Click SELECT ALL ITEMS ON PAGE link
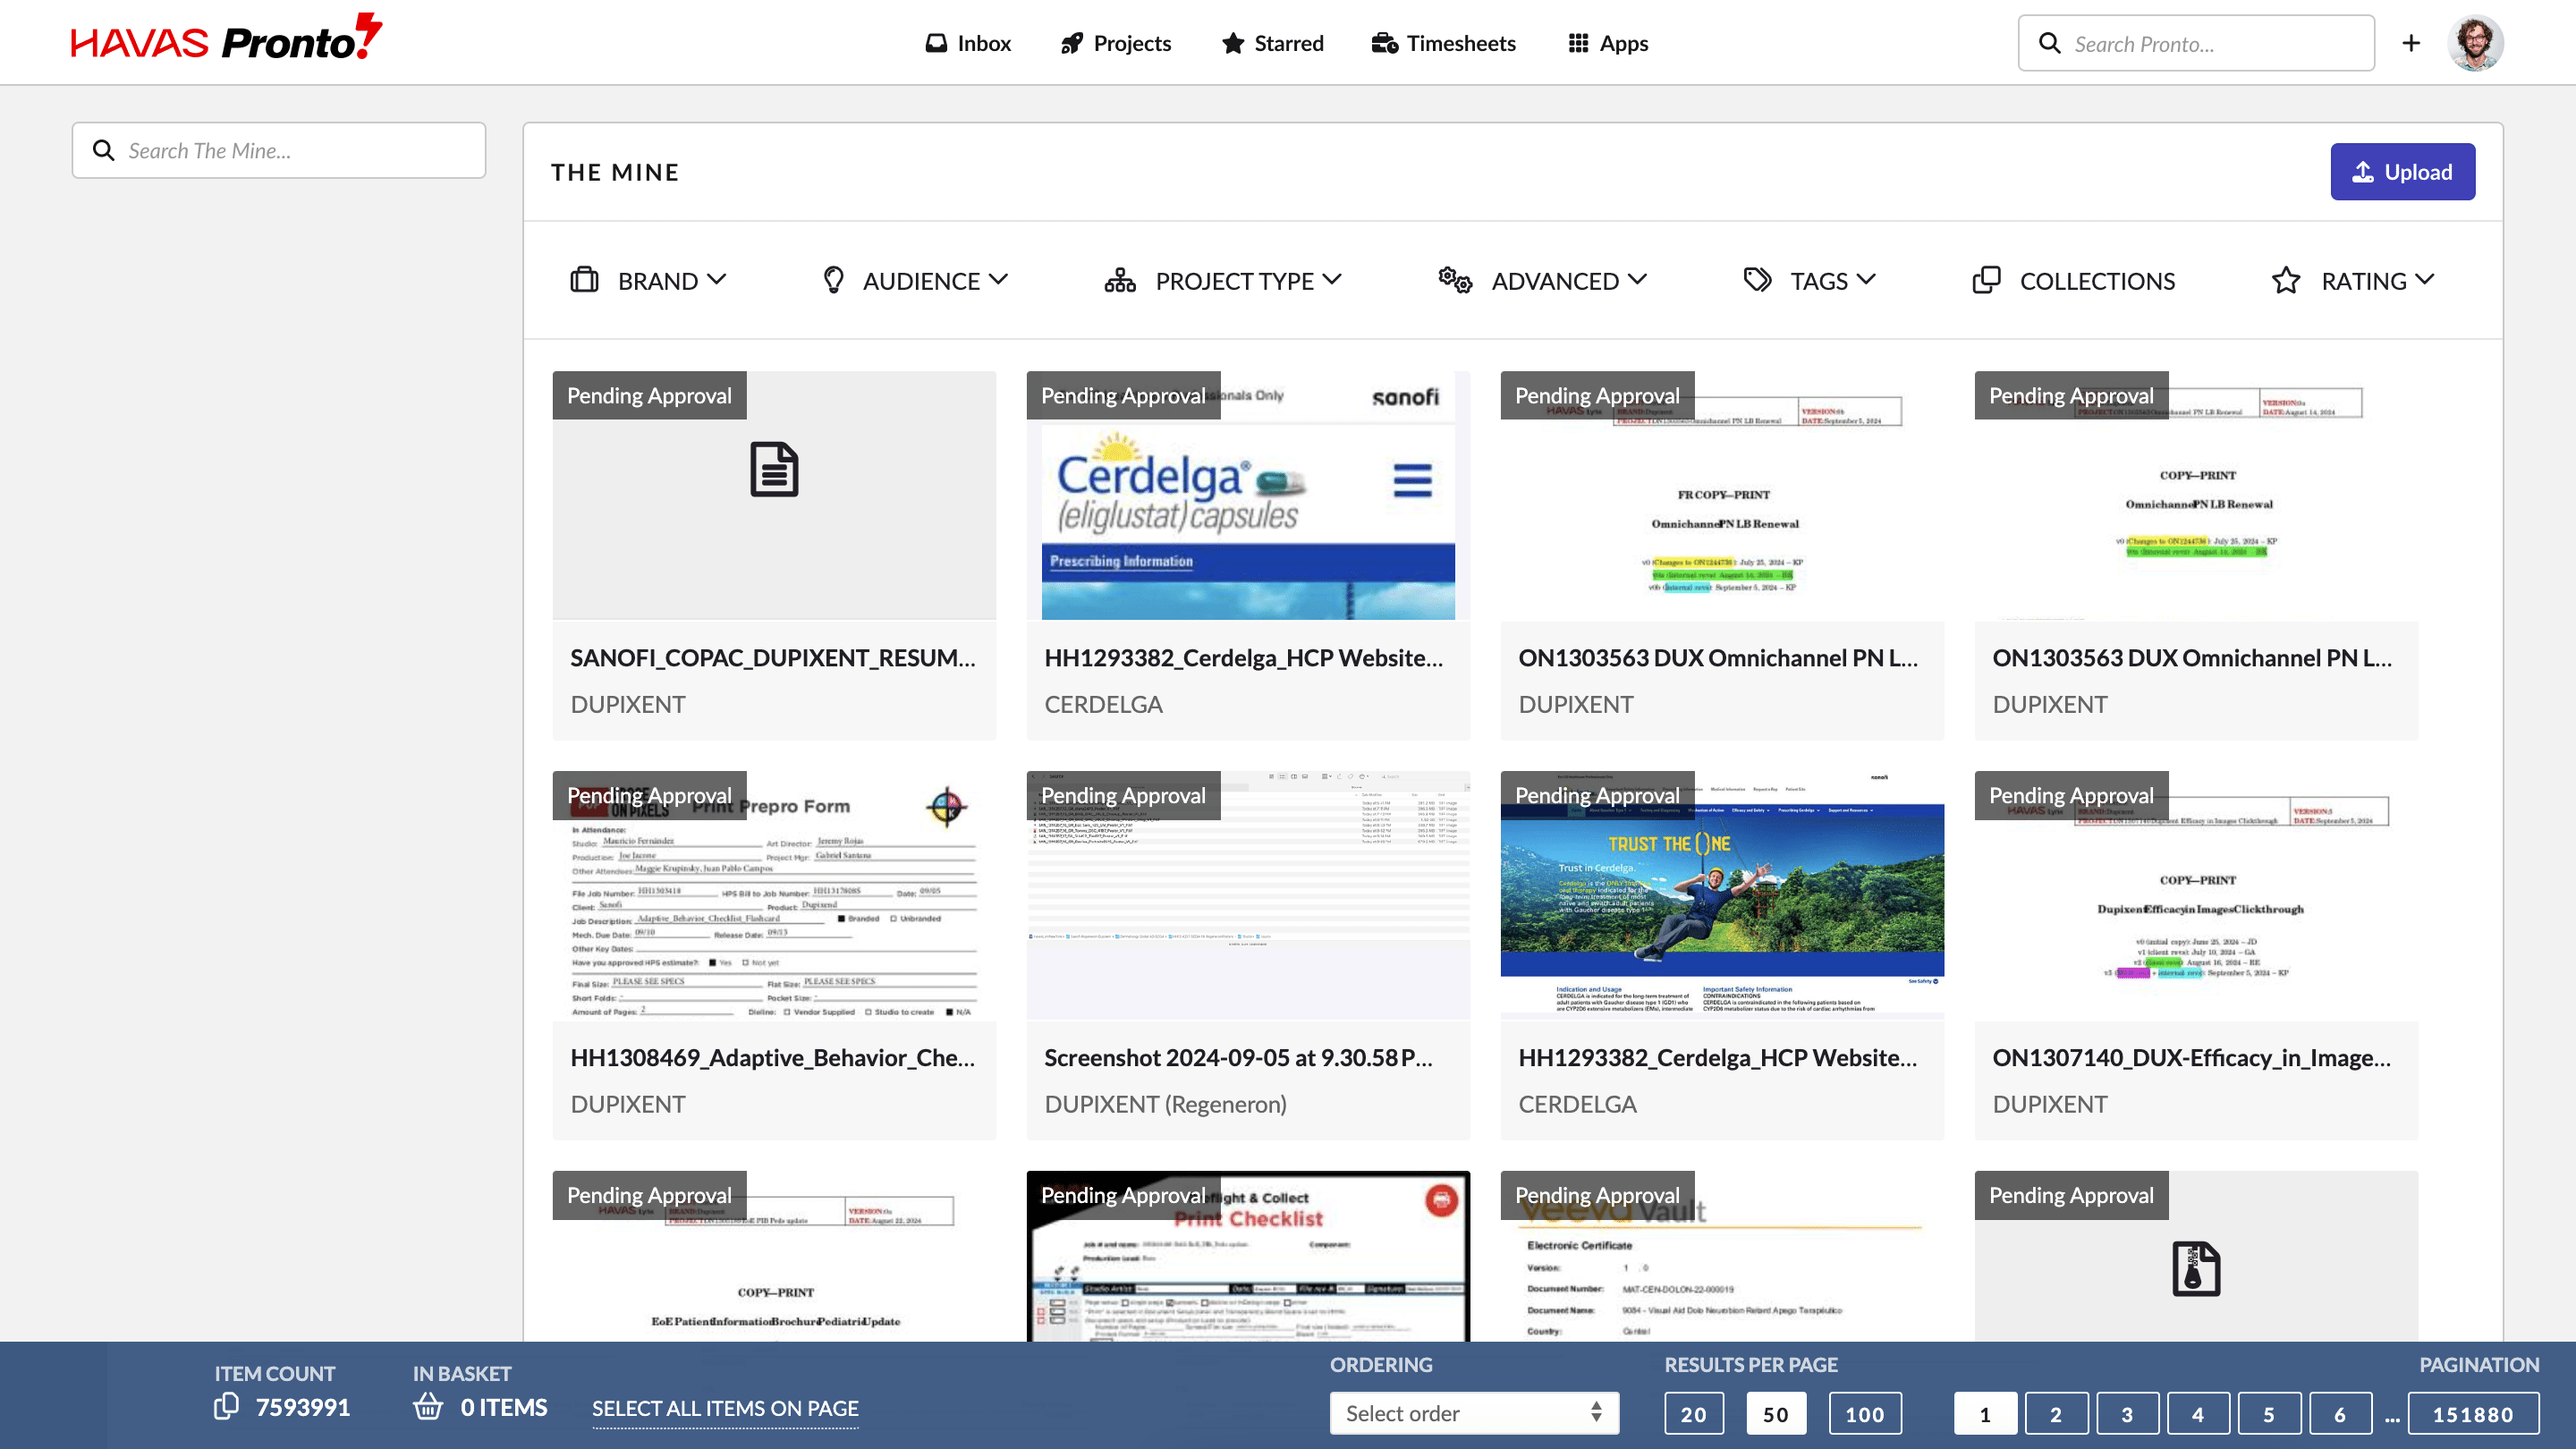The height and width of the screenshot is (1449, 2576). (725, 1408)
